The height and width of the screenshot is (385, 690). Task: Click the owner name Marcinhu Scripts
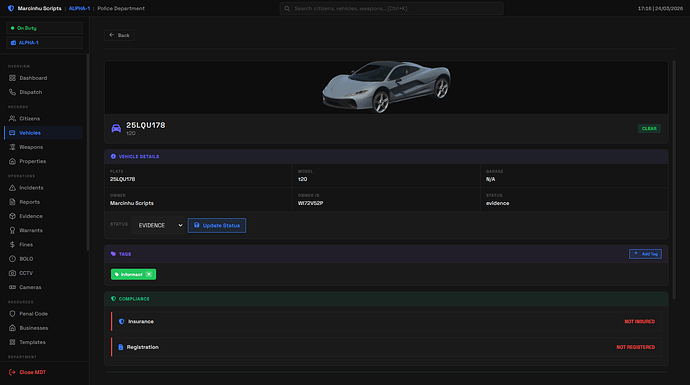pos(132,203)
